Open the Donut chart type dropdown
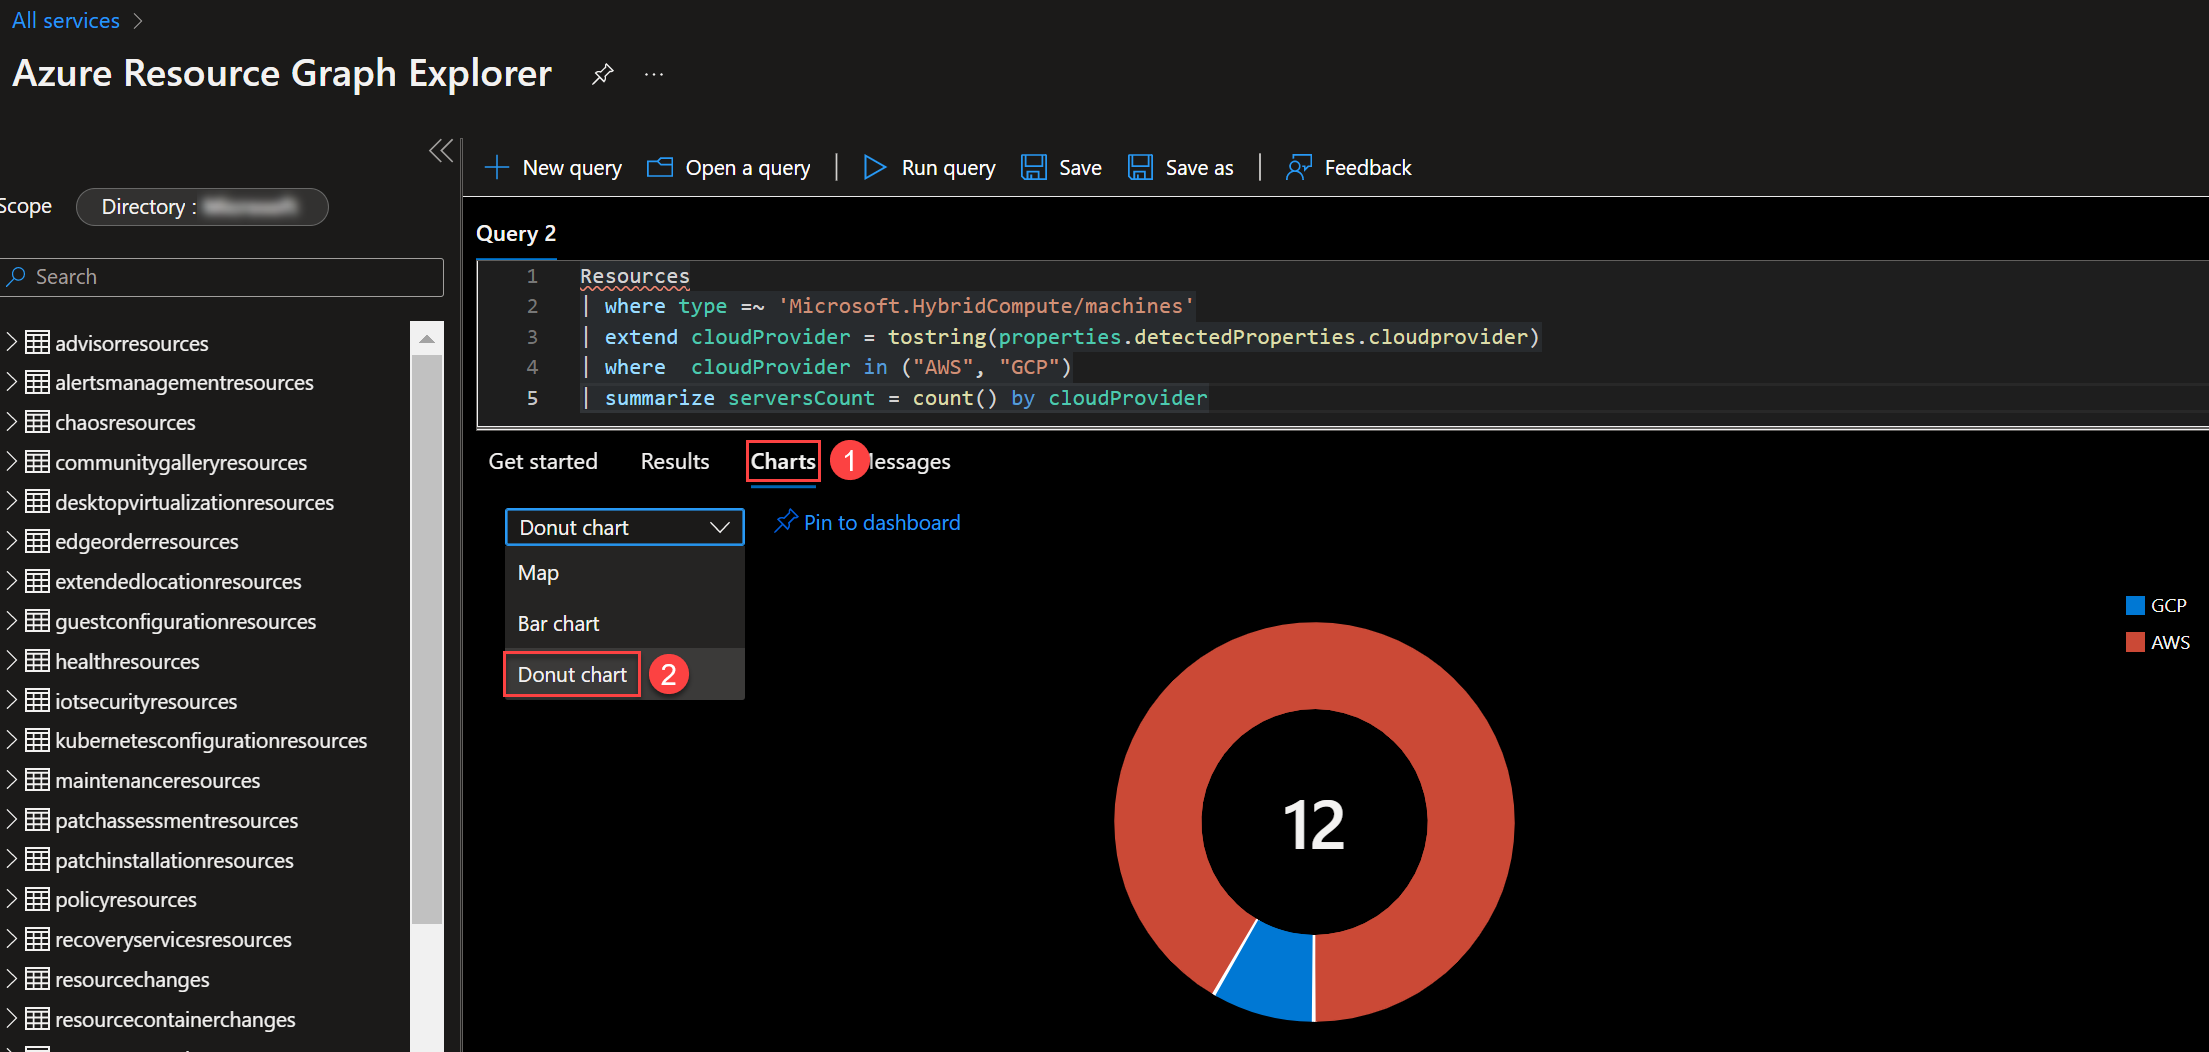This screenshot has height=1052, width=2209. pyautogui.click(x=625, y=527)
